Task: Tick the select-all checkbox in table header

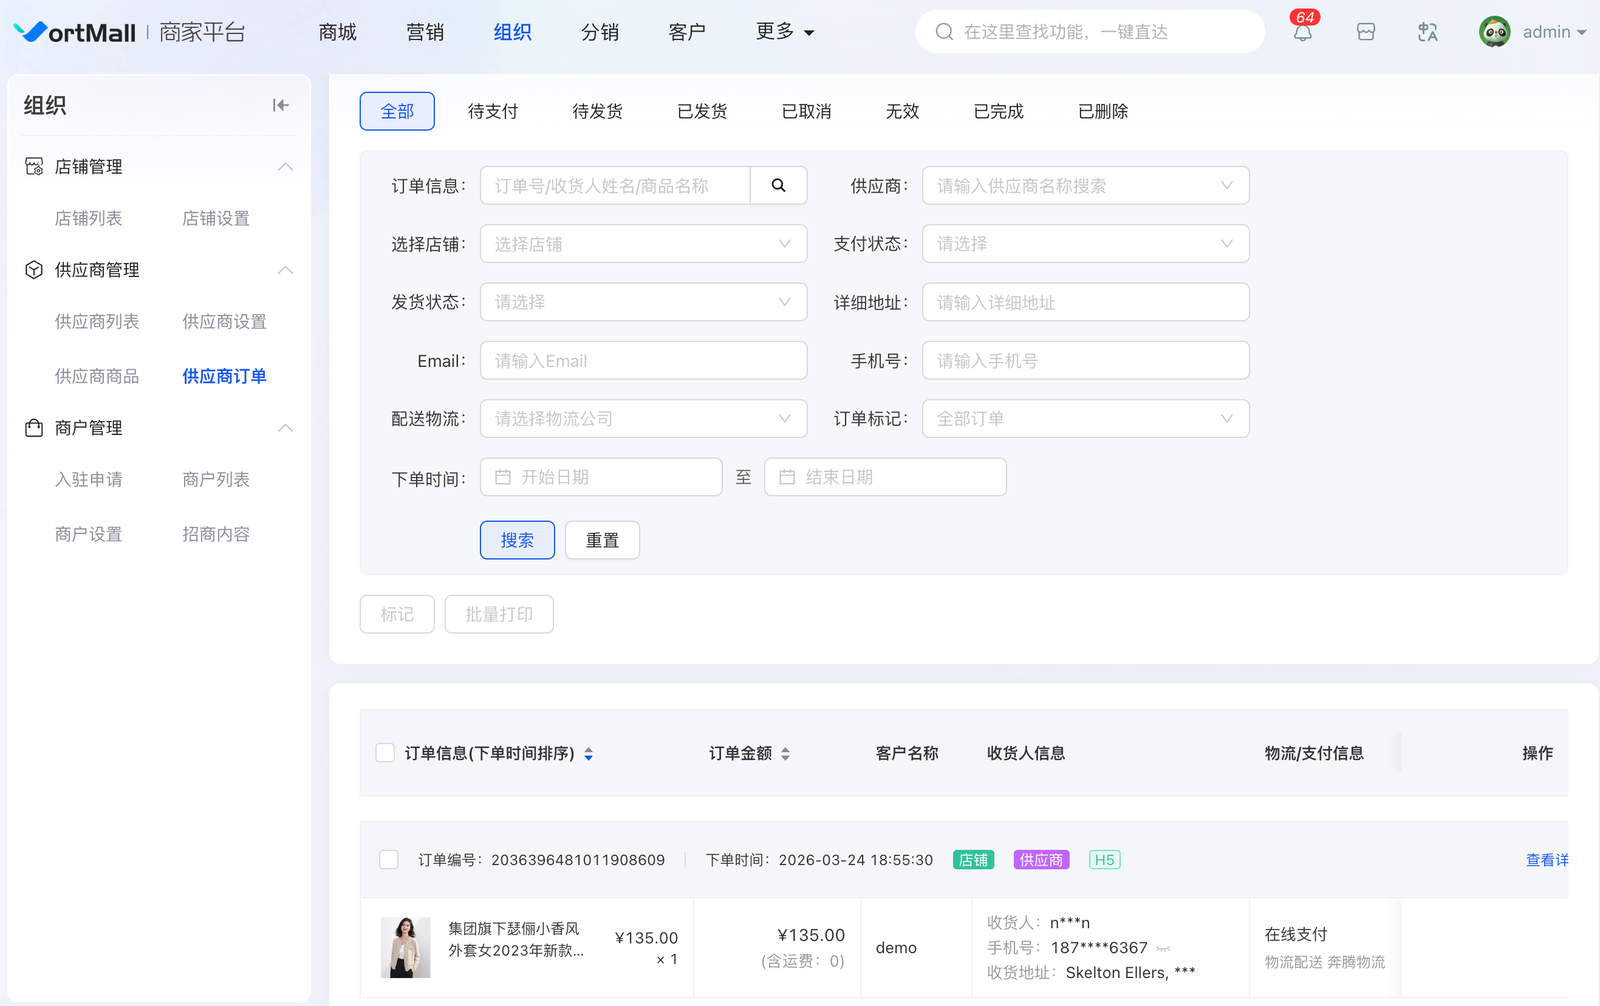Action: coord(385,753)
